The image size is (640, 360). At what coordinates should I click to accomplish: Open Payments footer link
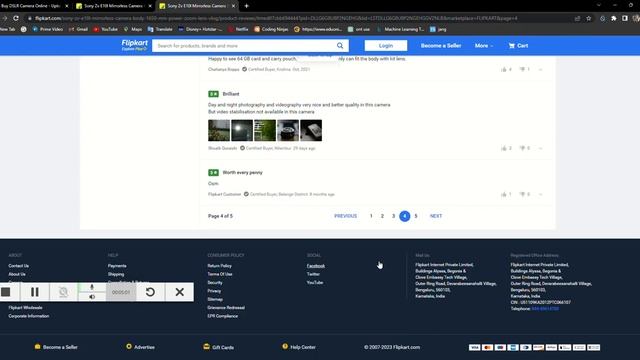point(117,266)
